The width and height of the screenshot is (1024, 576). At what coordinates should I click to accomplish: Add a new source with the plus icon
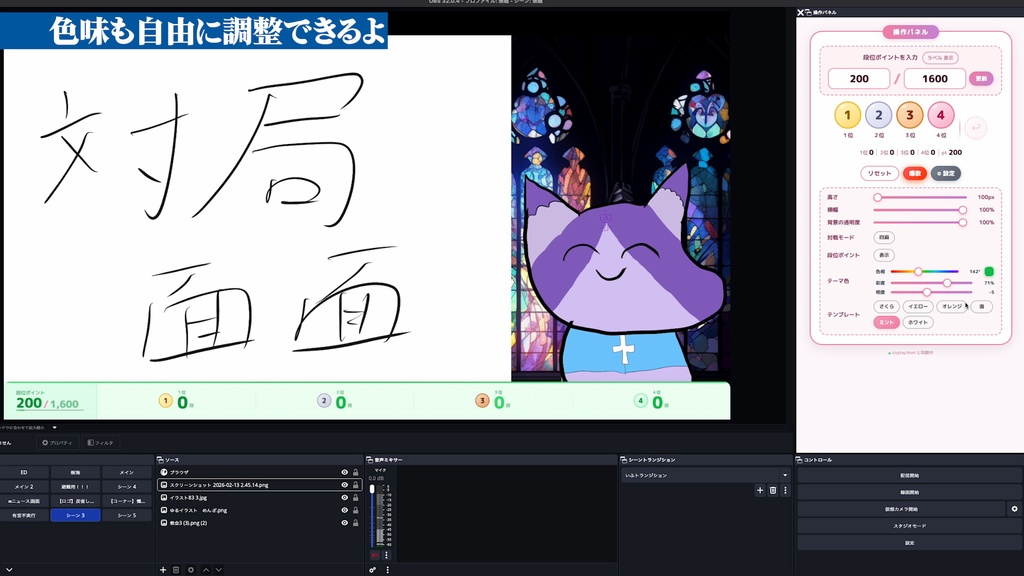pos(162,570)
